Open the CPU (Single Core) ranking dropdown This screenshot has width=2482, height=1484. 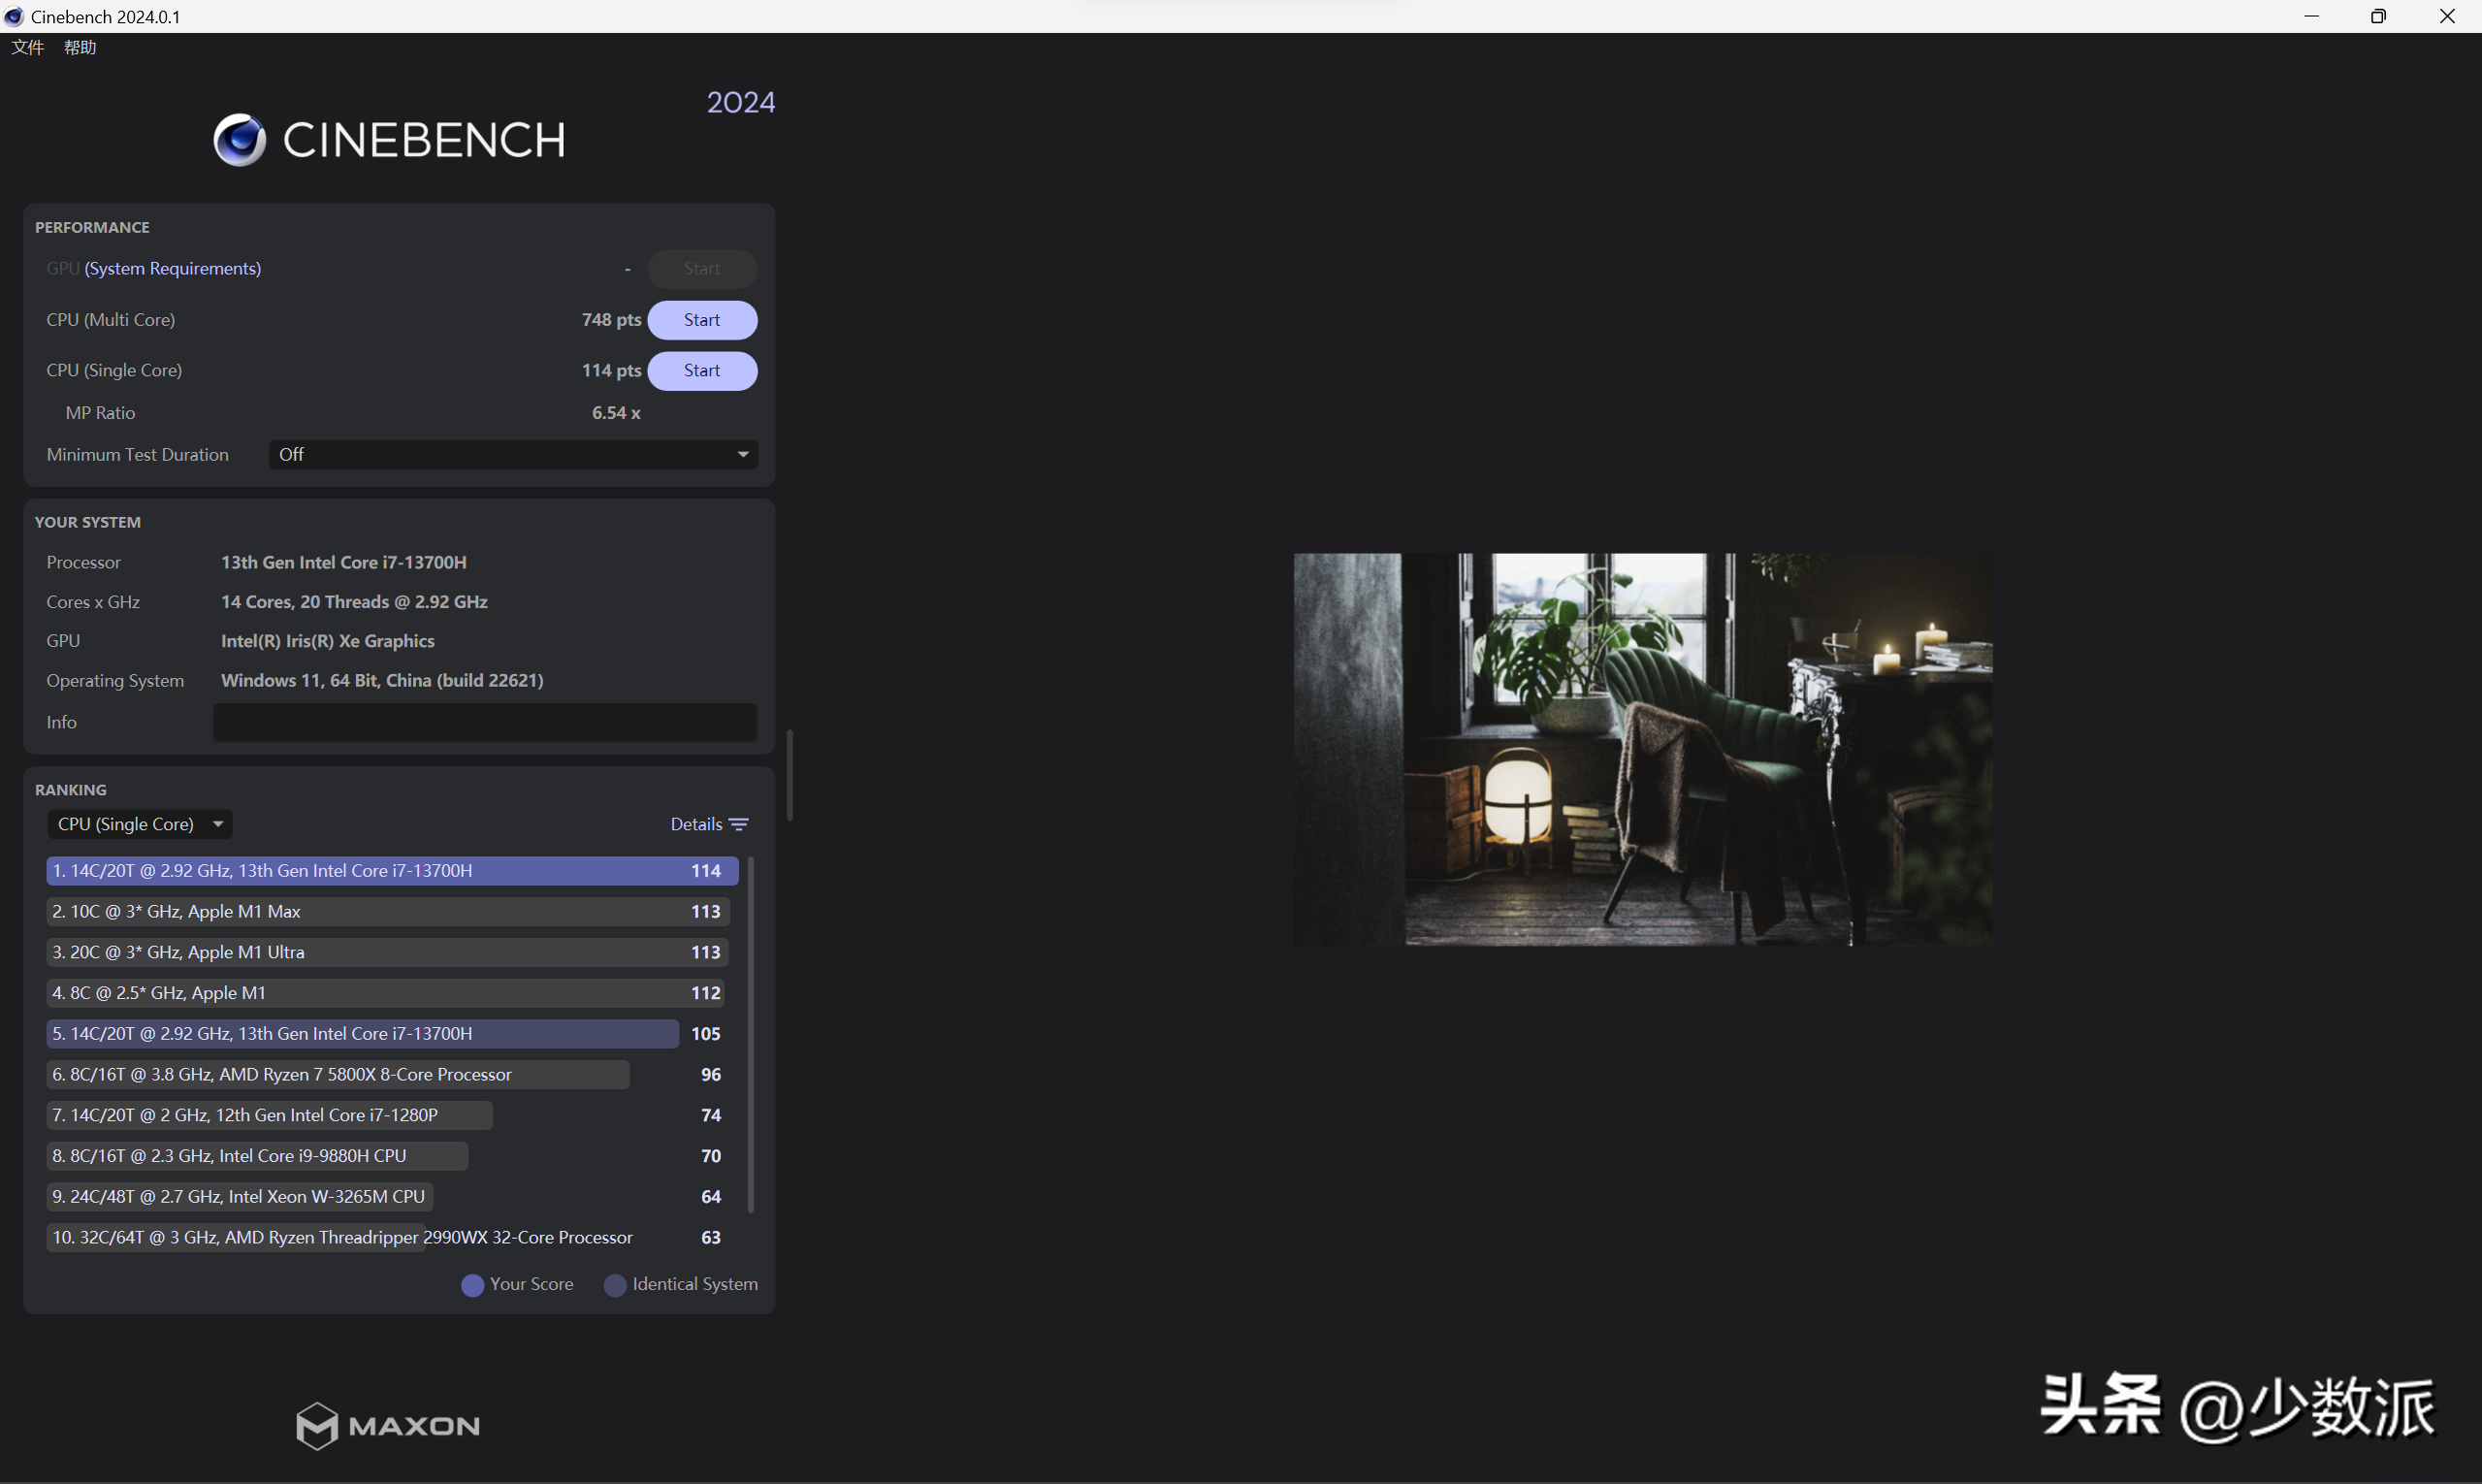coord(139,824)
